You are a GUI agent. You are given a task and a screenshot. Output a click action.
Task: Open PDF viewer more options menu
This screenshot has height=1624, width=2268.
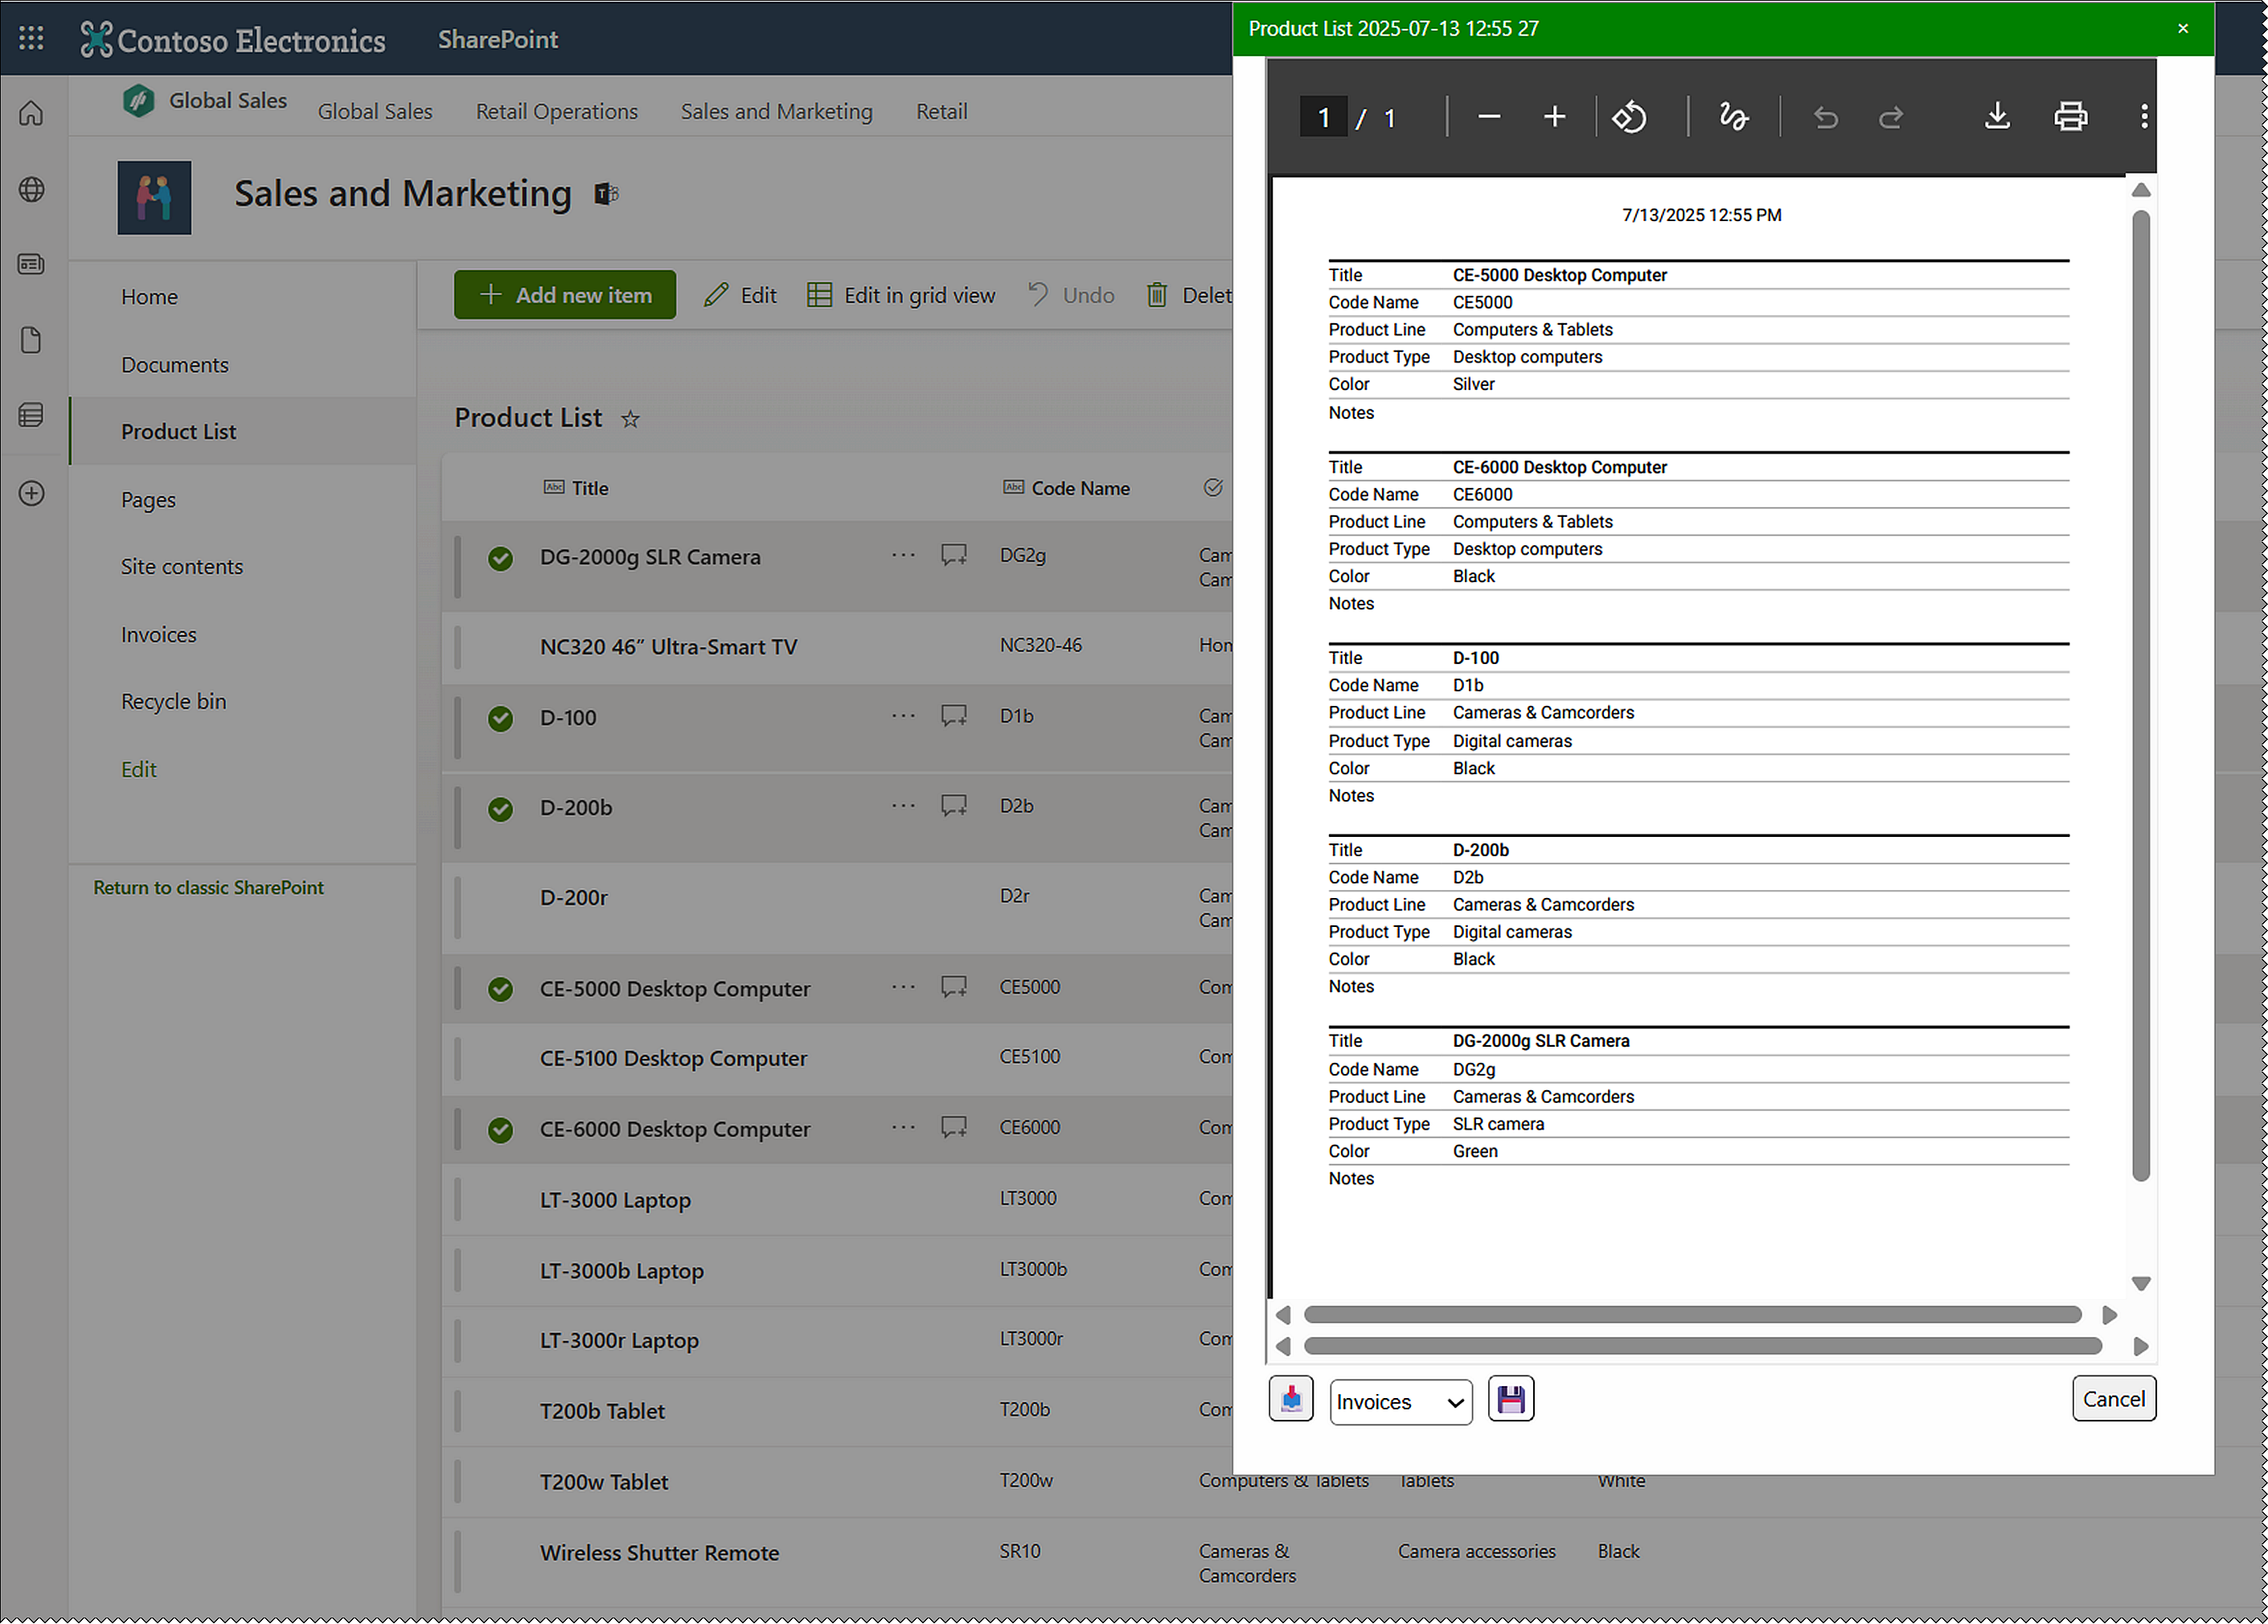click(x=2143, y=117)
